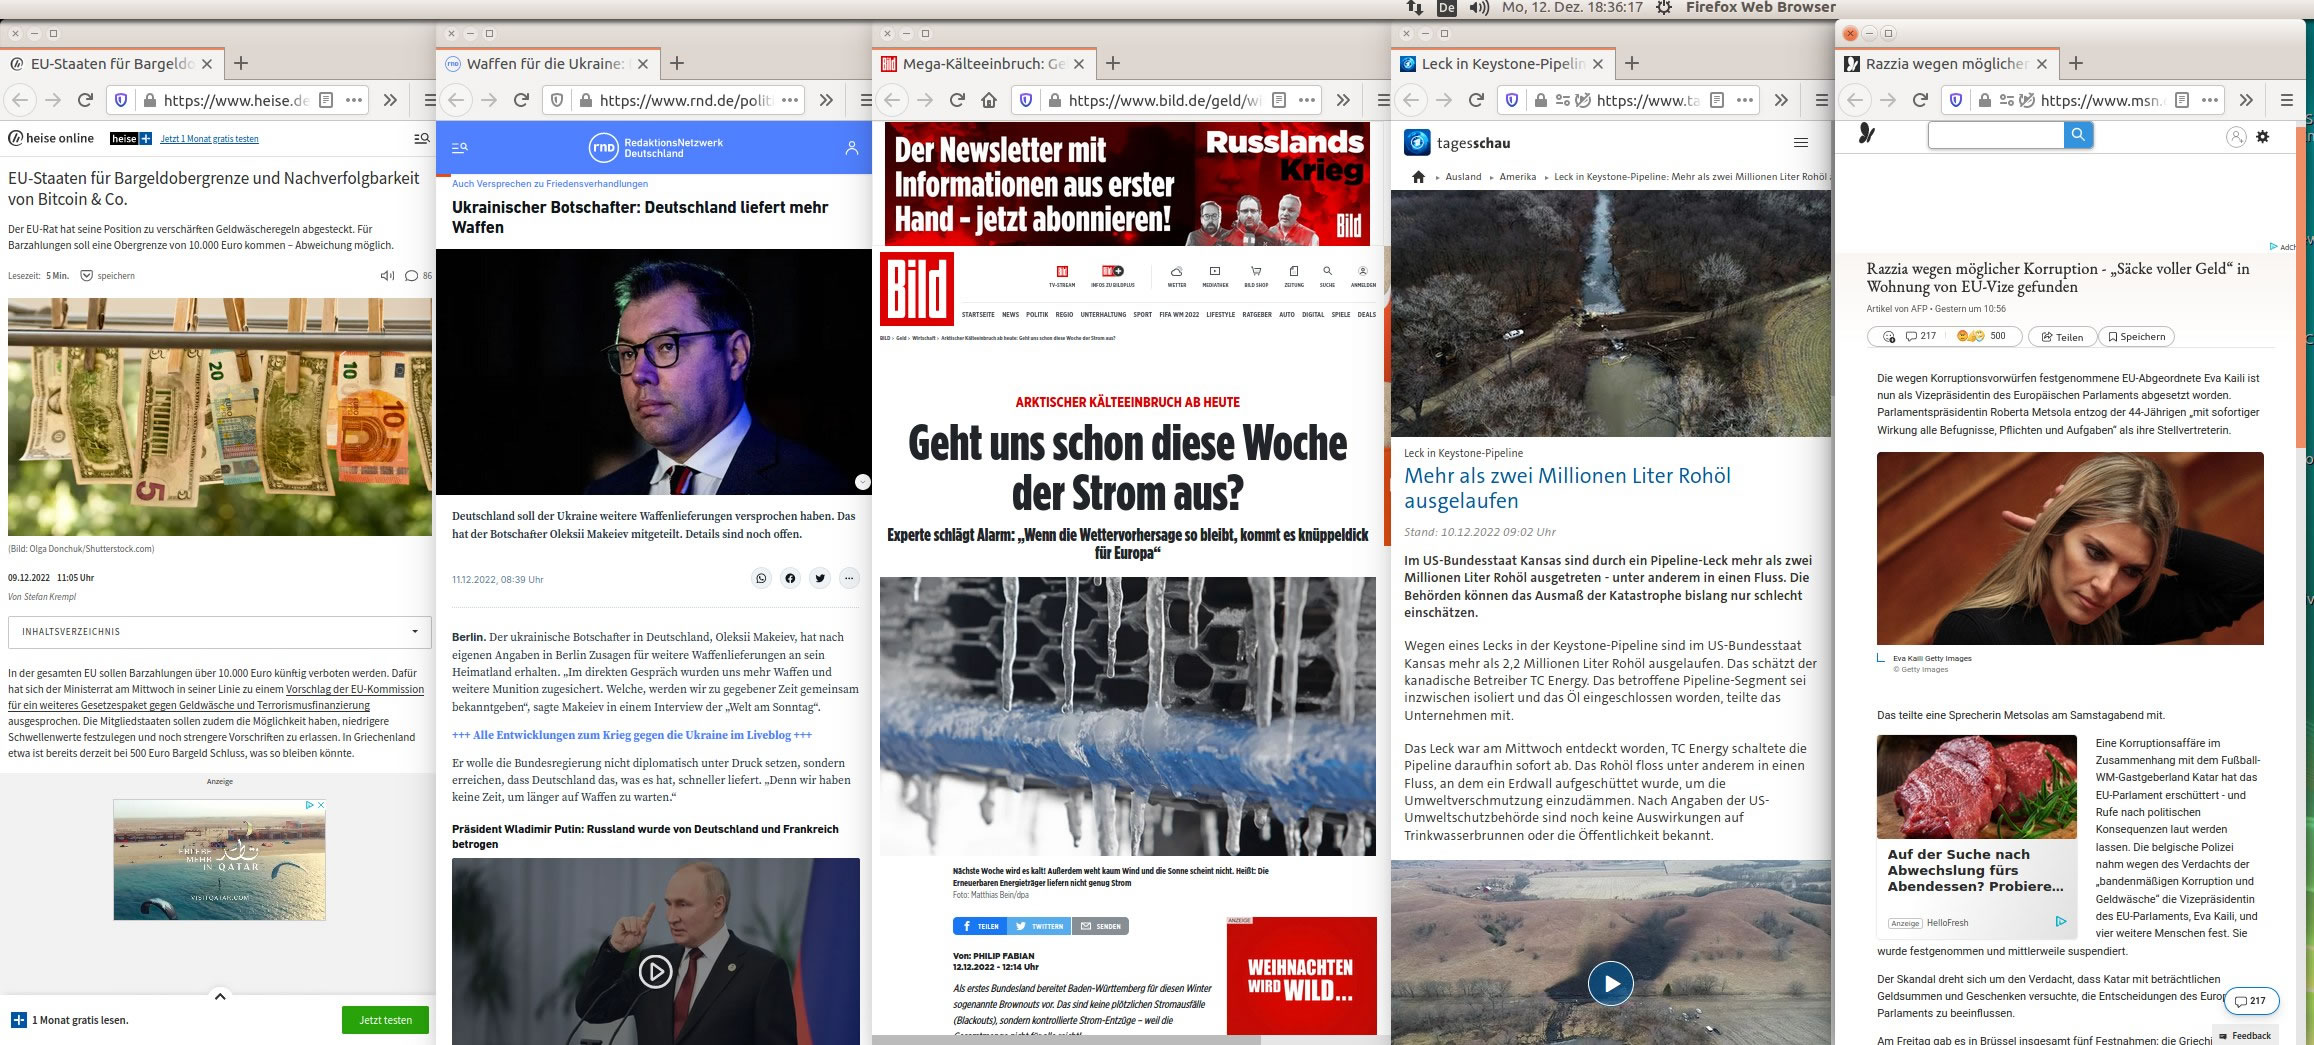2314x1045 pixels.
Task: Share the RND article via Twitter icon
Action: tap(820, 578)
